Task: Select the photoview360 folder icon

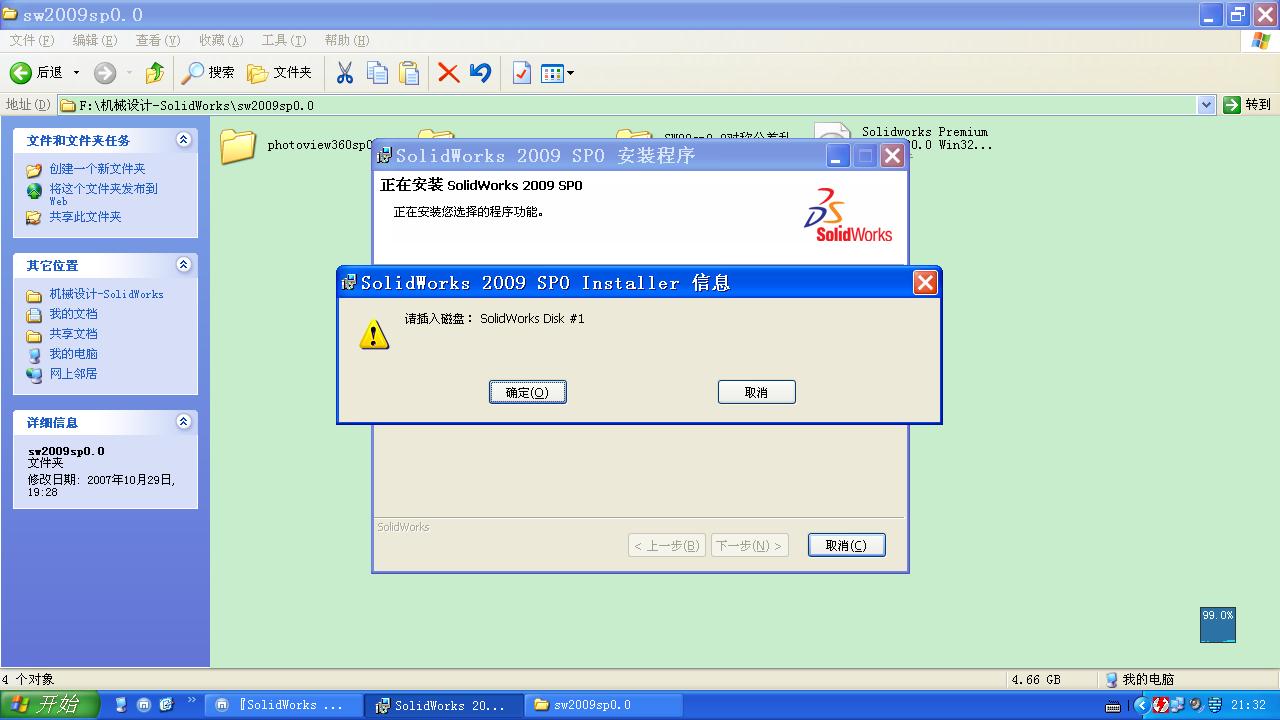Action: point(239,146)
